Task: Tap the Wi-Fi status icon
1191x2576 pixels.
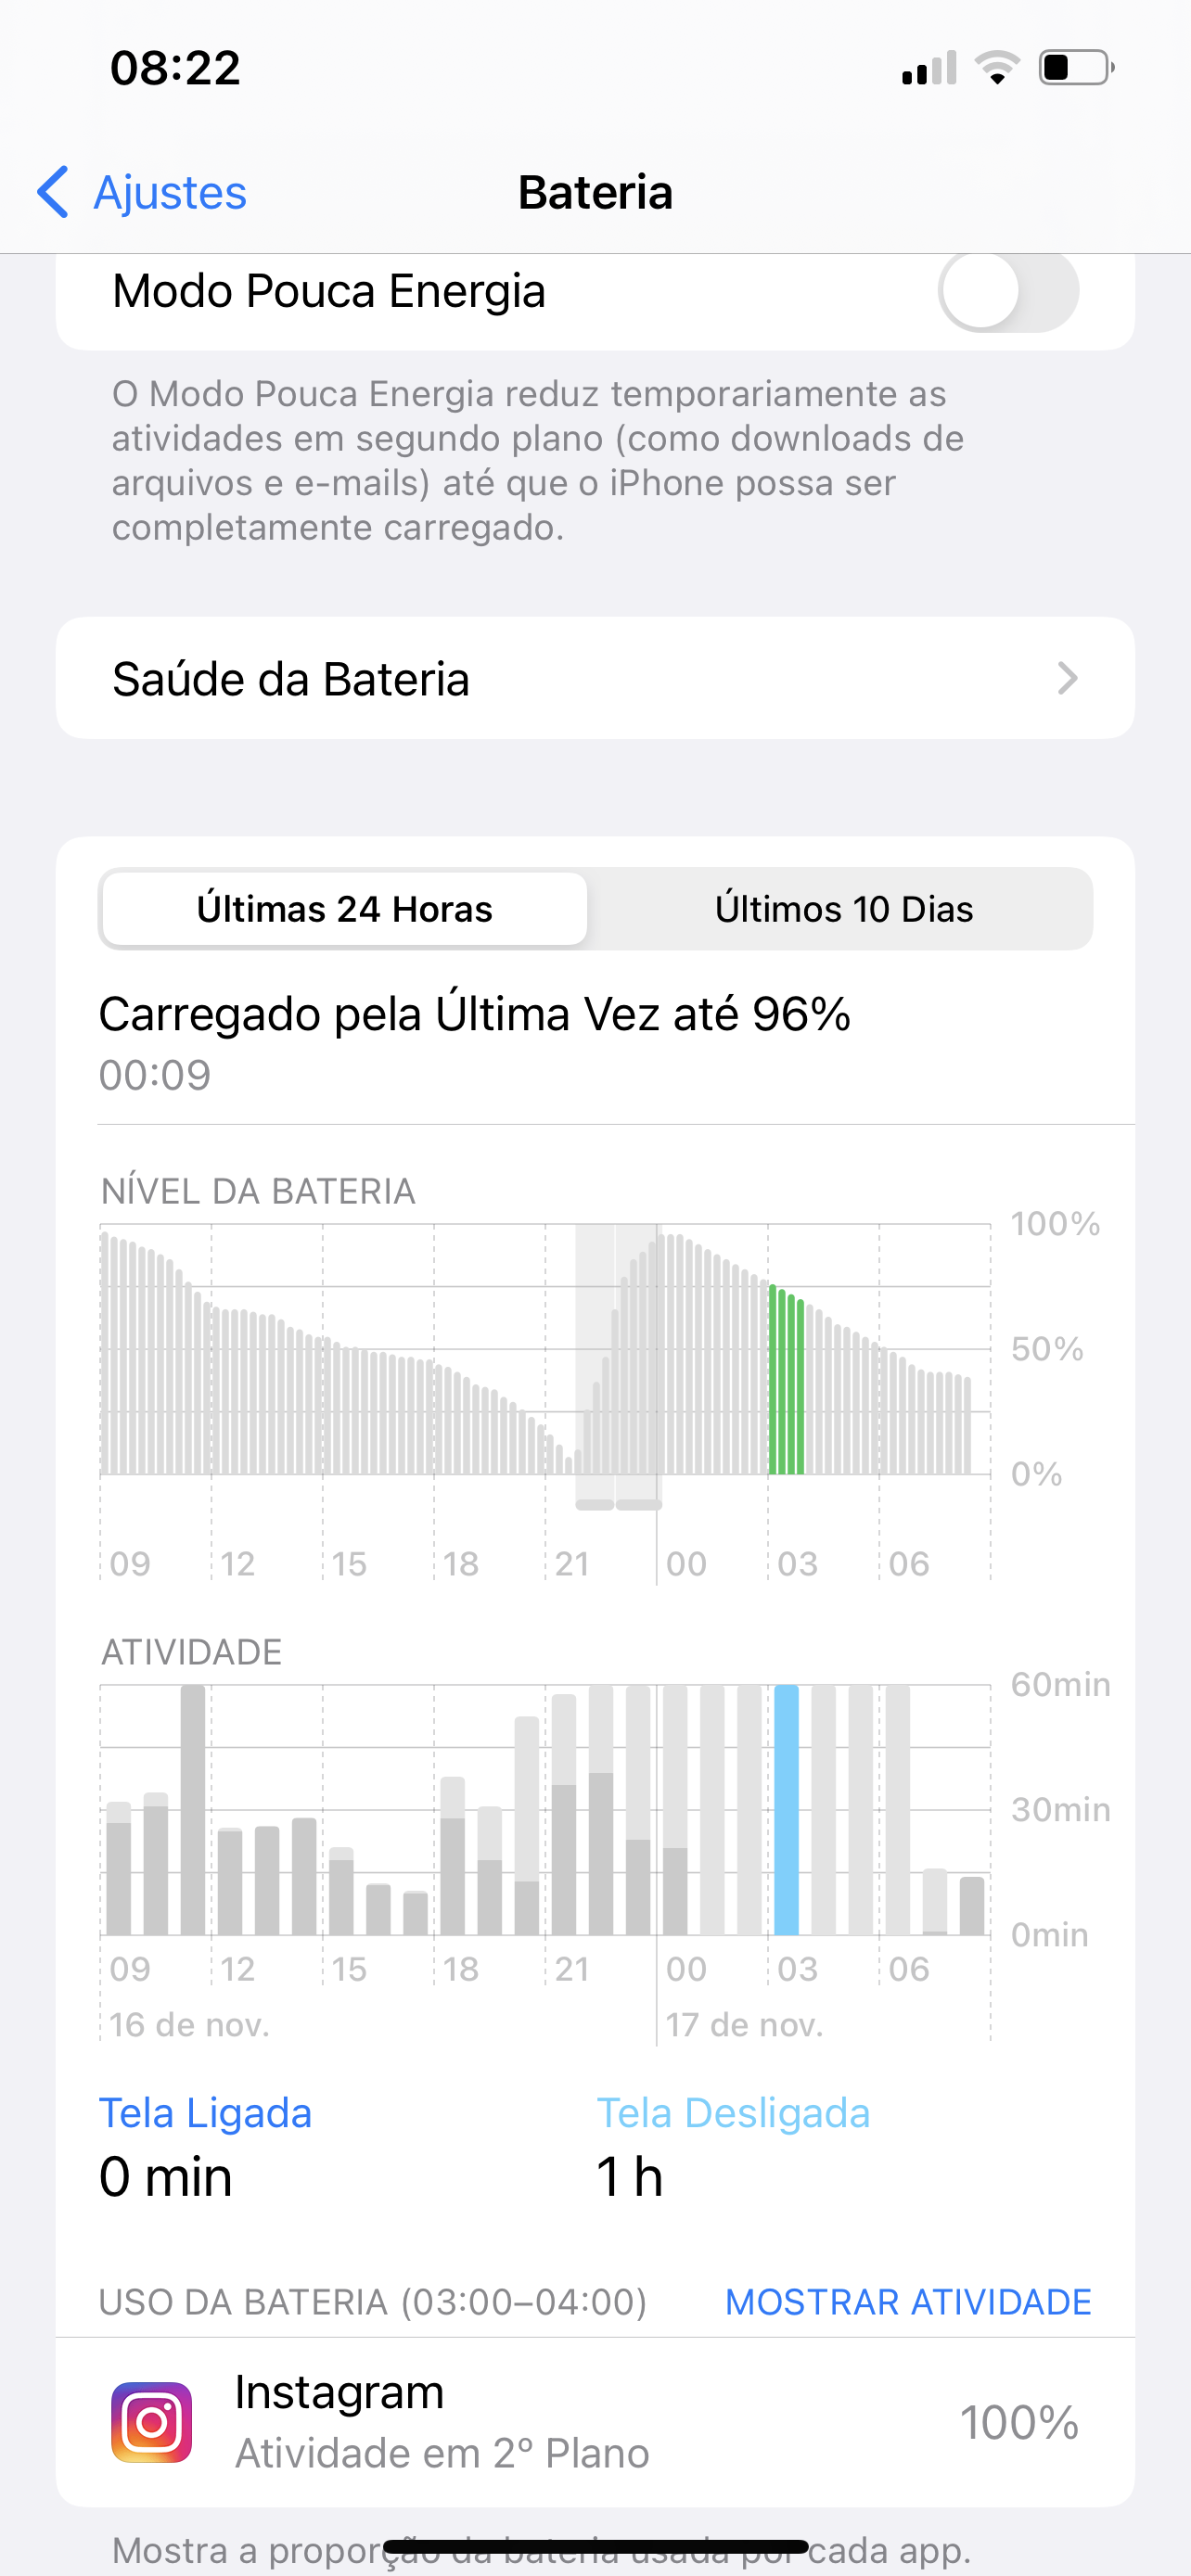Action: (x=996, y=68)
